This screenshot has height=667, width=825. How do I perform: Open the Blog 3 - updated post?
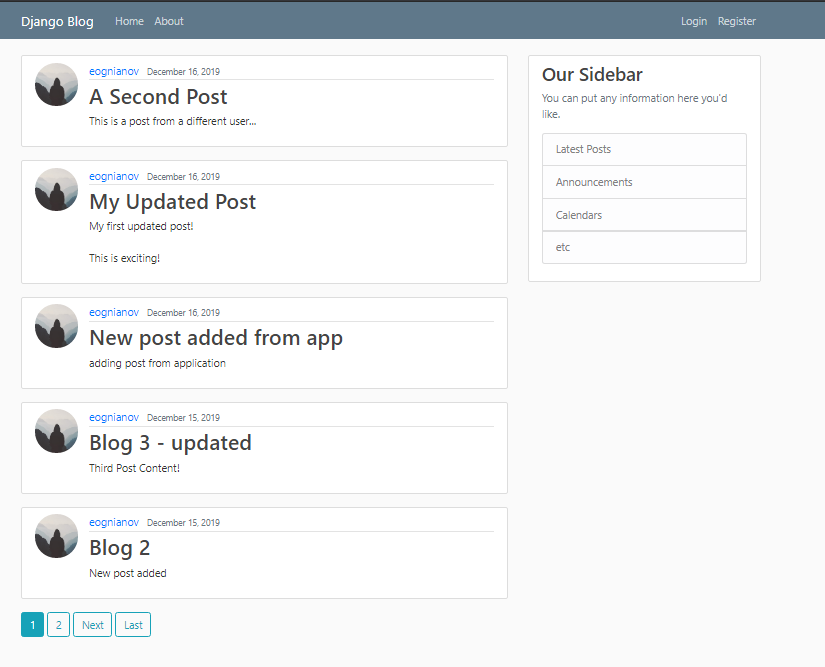point(170,443)
